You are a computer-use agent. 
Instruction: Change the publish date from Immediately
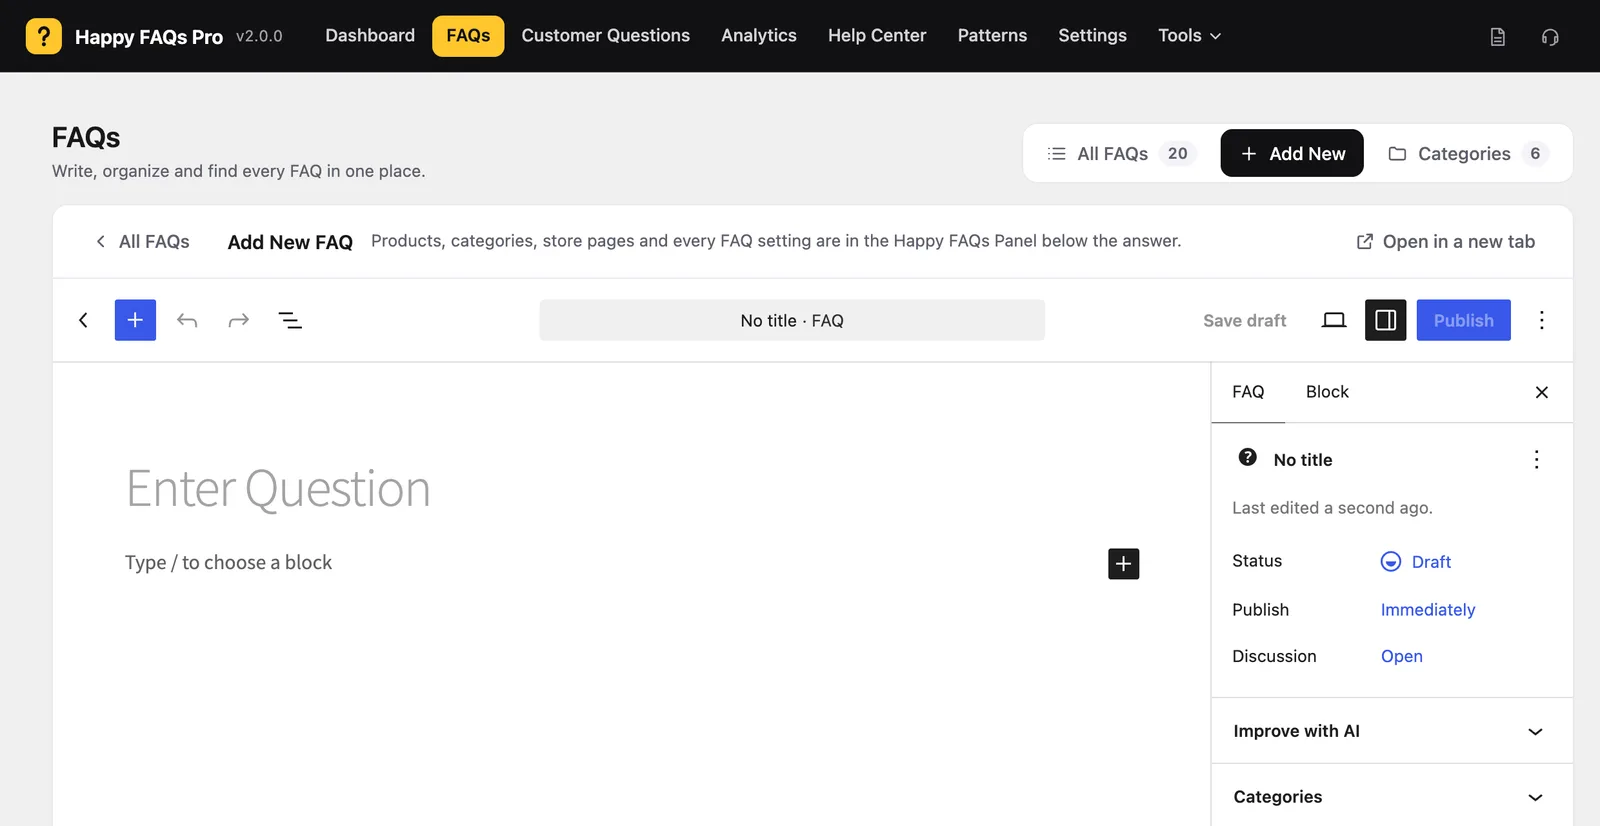pyautogui.click(x=1427, y=610)
